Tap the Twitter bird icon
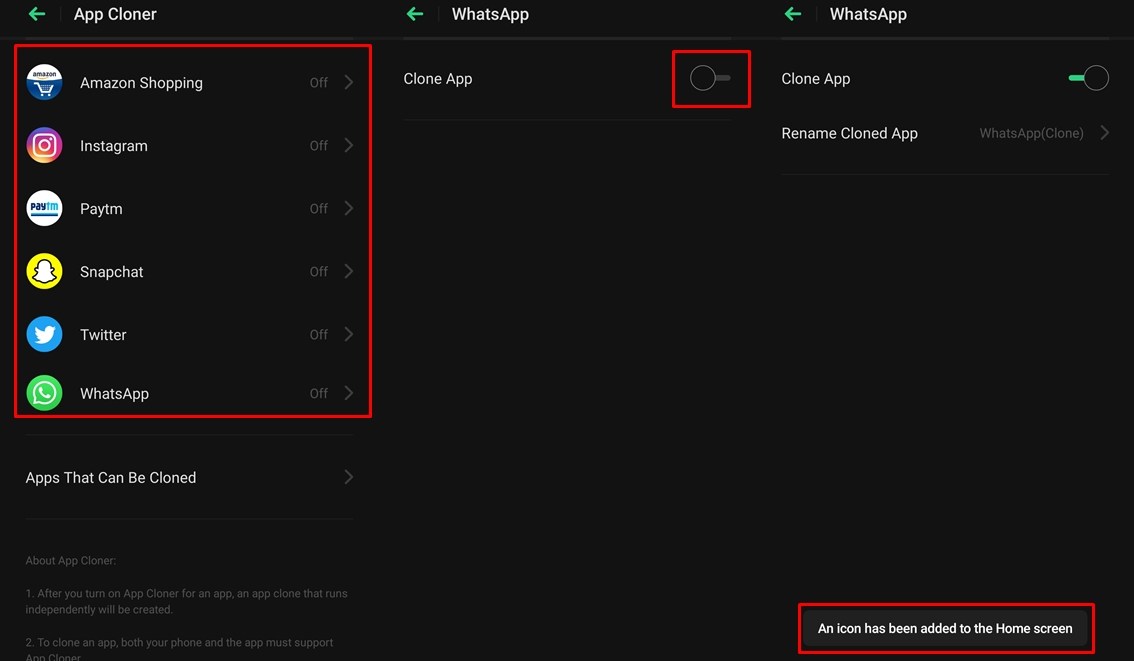Screen dimensions: 1134x661 [44, 334]
